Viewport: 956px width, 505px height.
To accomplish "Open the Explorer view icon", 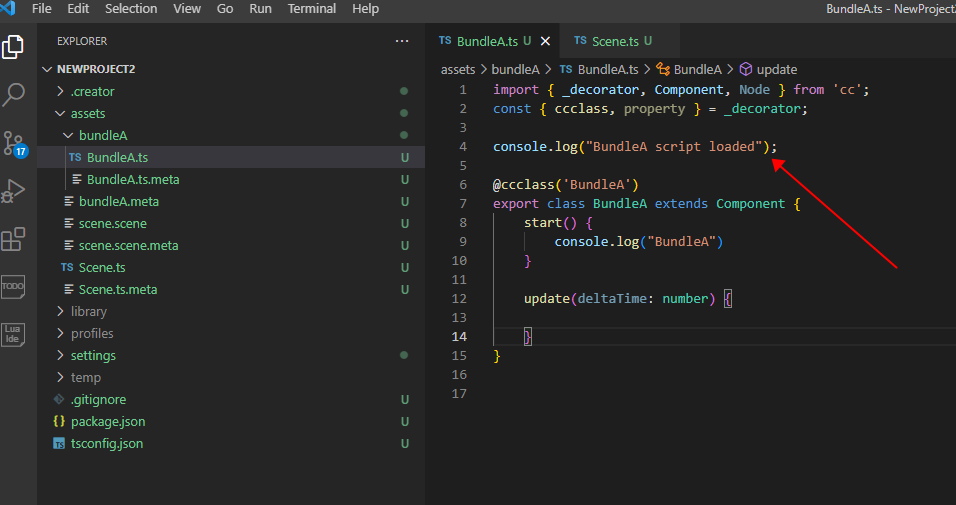I will click(x=14, y=46).
